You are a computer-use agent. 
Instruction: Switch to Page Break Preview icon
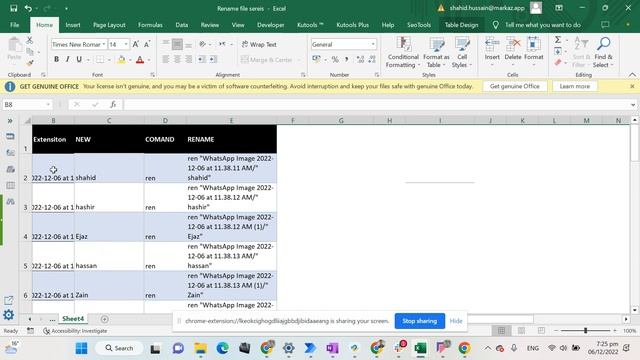(541, 331)
